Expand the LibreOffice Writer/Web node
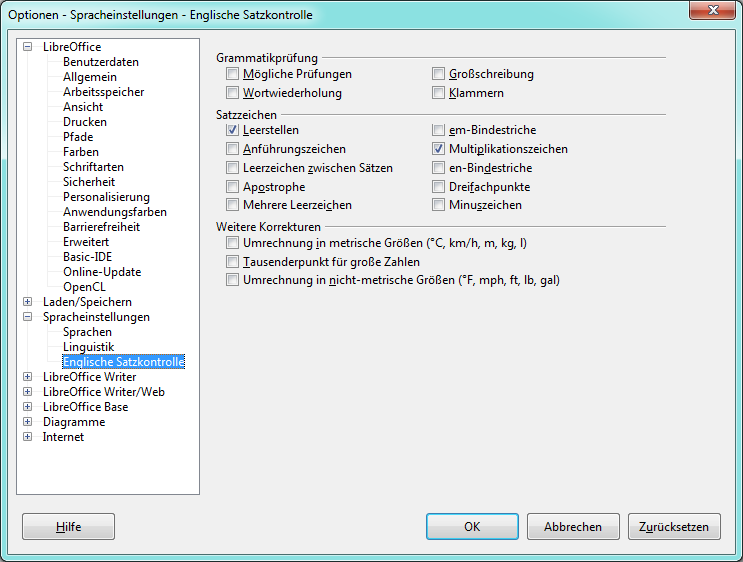Screen dimensions: 743x562 tap(27, 391)
